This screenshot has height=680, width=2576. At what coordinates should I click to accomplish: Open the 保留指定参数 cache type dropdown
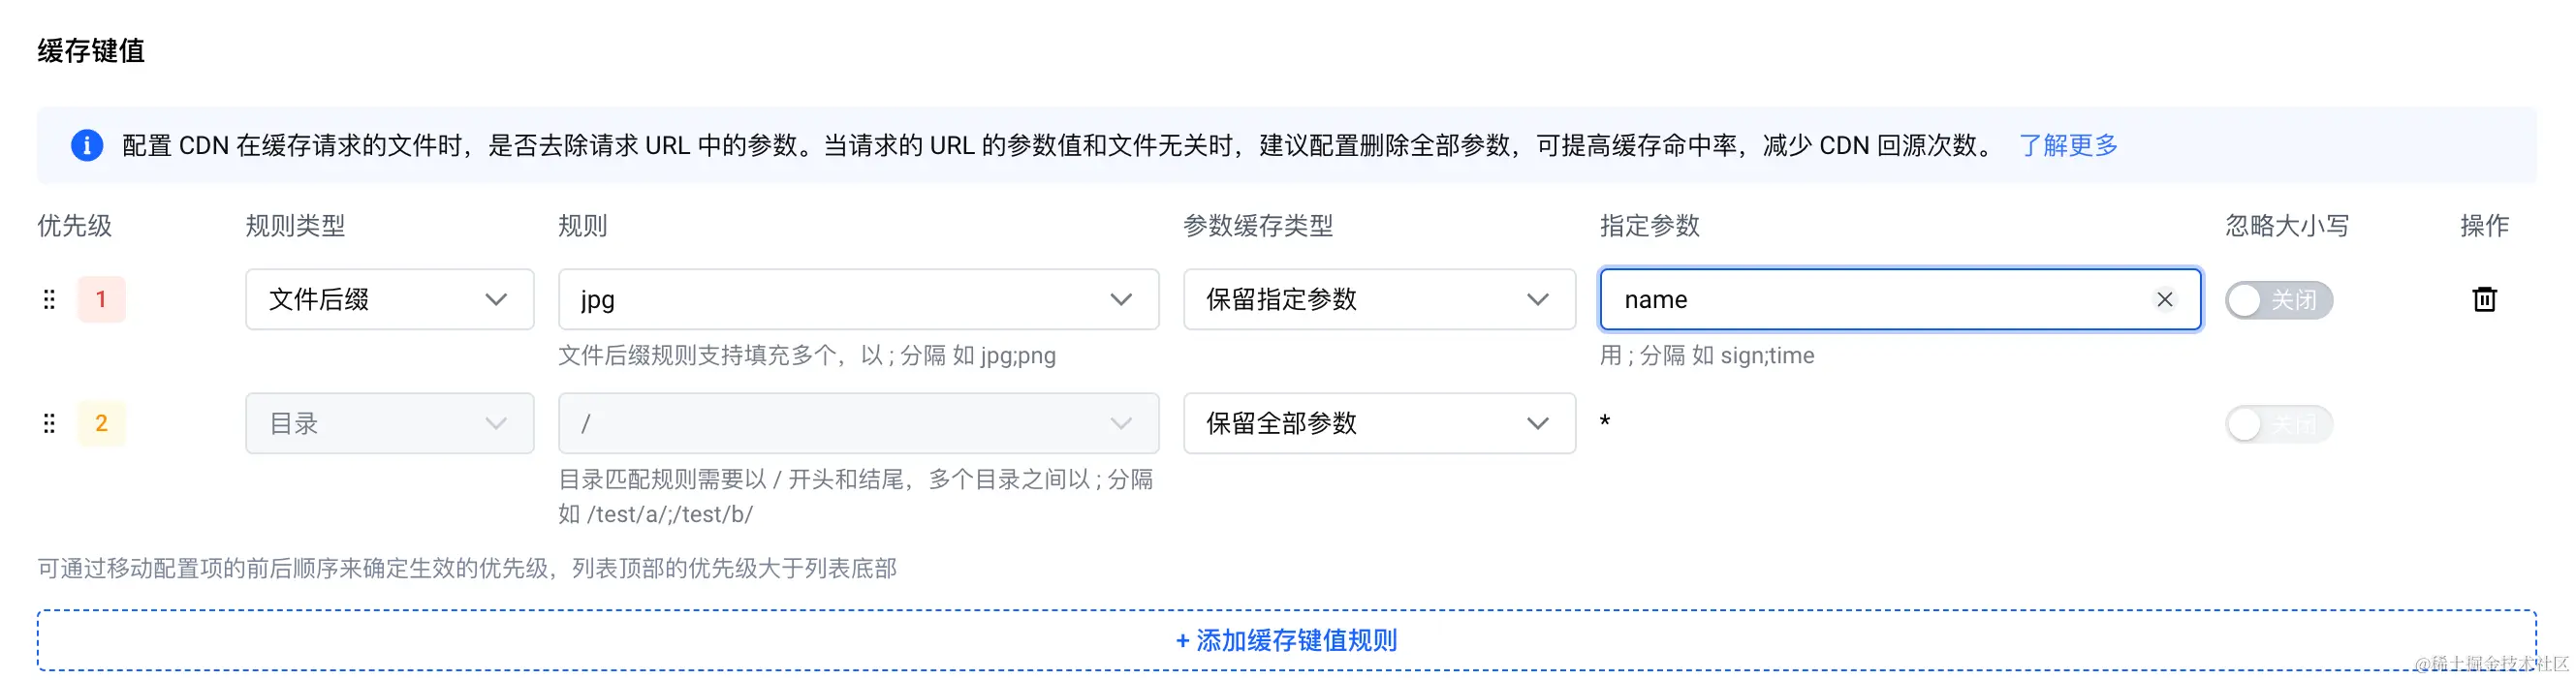(1380, 299)
